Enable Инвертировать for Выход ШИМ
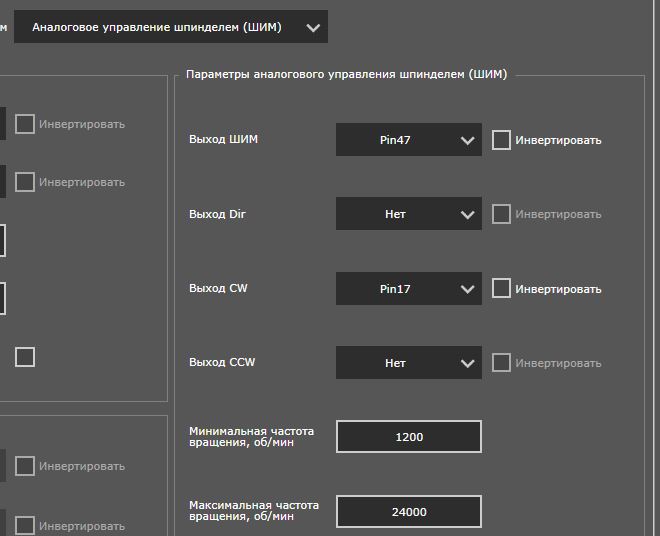This screenshot has height=536, width=660. pos(501,140)
